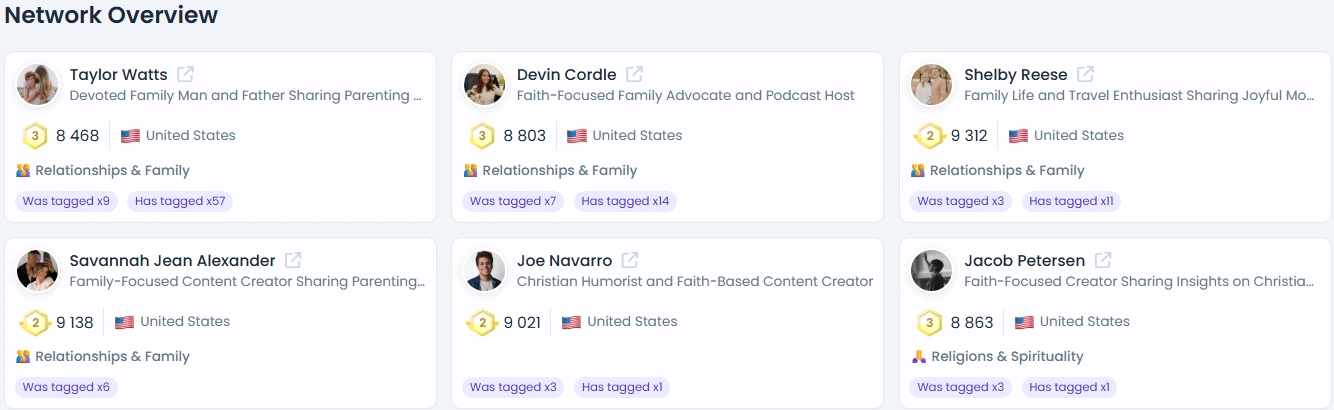This screenshot has height=410, width=1334.
Task: Open Joe Navarro profile photo
Action: pyautogui.click(x=484, y=271)
